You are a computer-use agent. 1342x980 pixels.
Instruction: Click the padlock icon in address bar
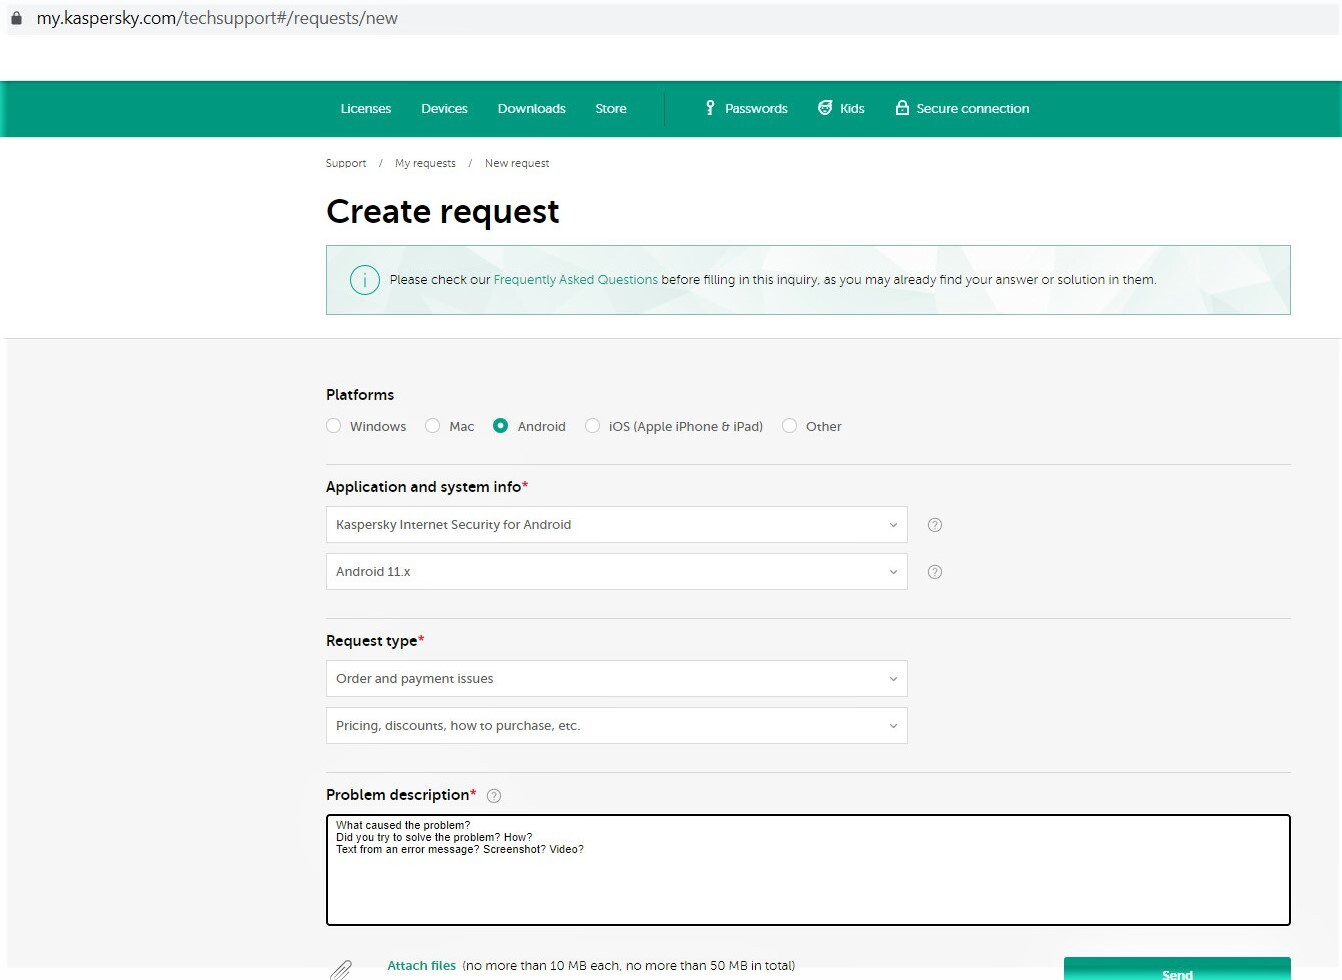16,18
